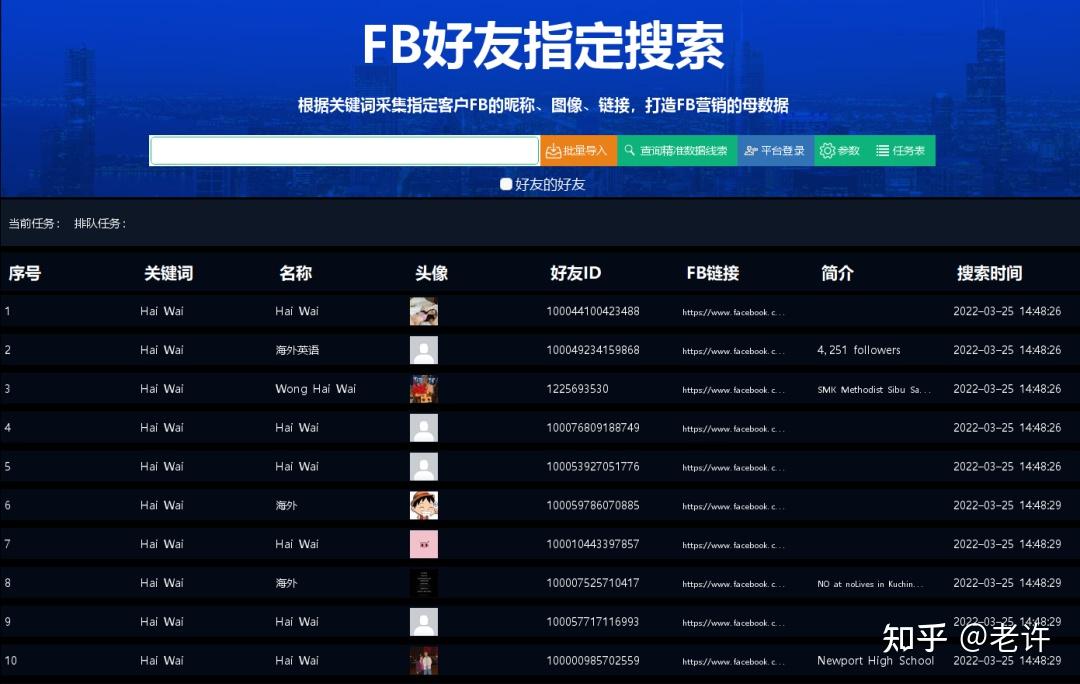This screenshot has width=1080, height=684.
Task: Click Wong Hai Wai's avatar thumbnail
Action: [424, 389]
